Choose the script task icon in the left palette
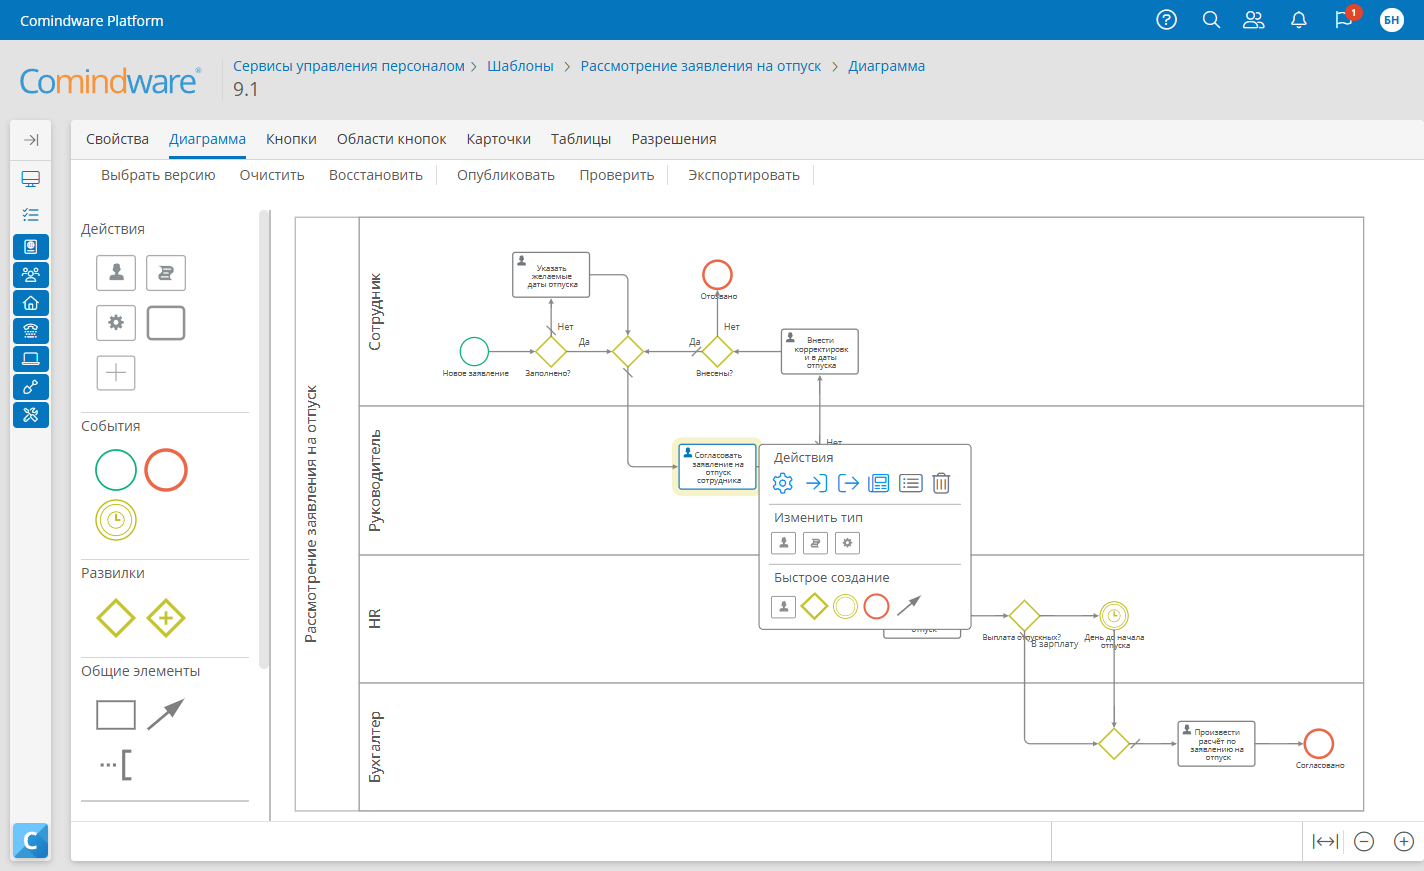1424x871 pixels. tap(166, 273)
